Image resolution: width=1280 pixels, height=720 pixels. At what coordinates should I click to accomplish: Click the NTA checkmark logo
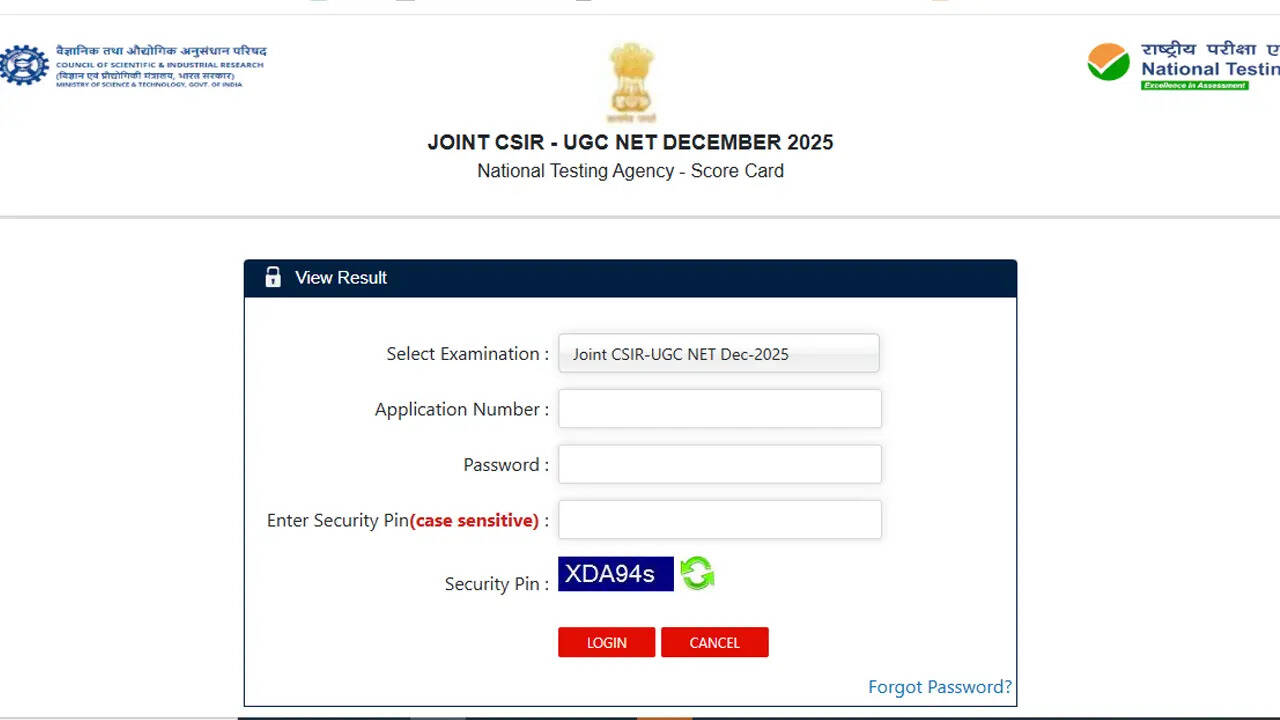[x=1109, y=63]
